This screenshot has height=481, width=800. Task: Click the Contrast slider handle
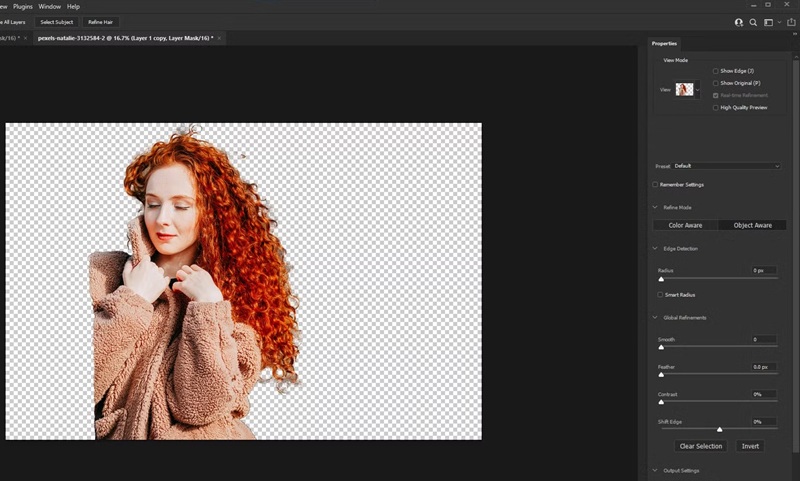pyautogui.click(x=661, y=402)
